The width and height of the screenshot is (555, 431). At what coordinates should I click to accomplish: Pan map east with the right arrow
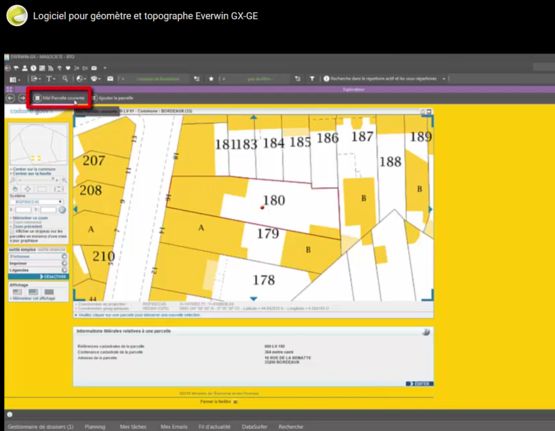pyautogui.click(x=431, y=209)
